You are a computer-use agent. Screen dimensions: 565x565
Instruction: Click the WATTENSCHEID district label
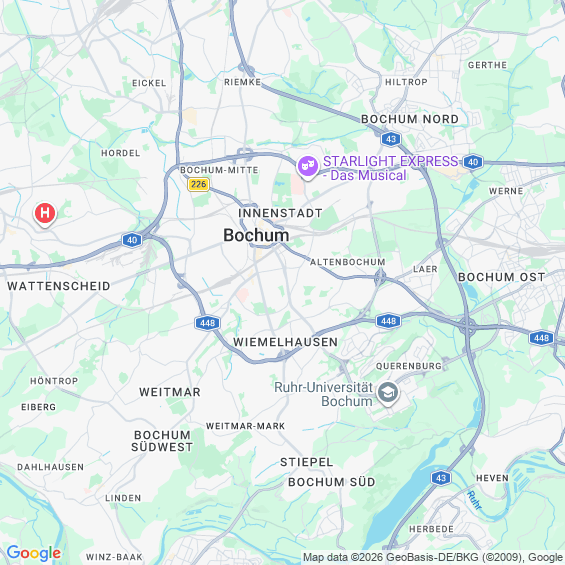(x=59, y=286)
